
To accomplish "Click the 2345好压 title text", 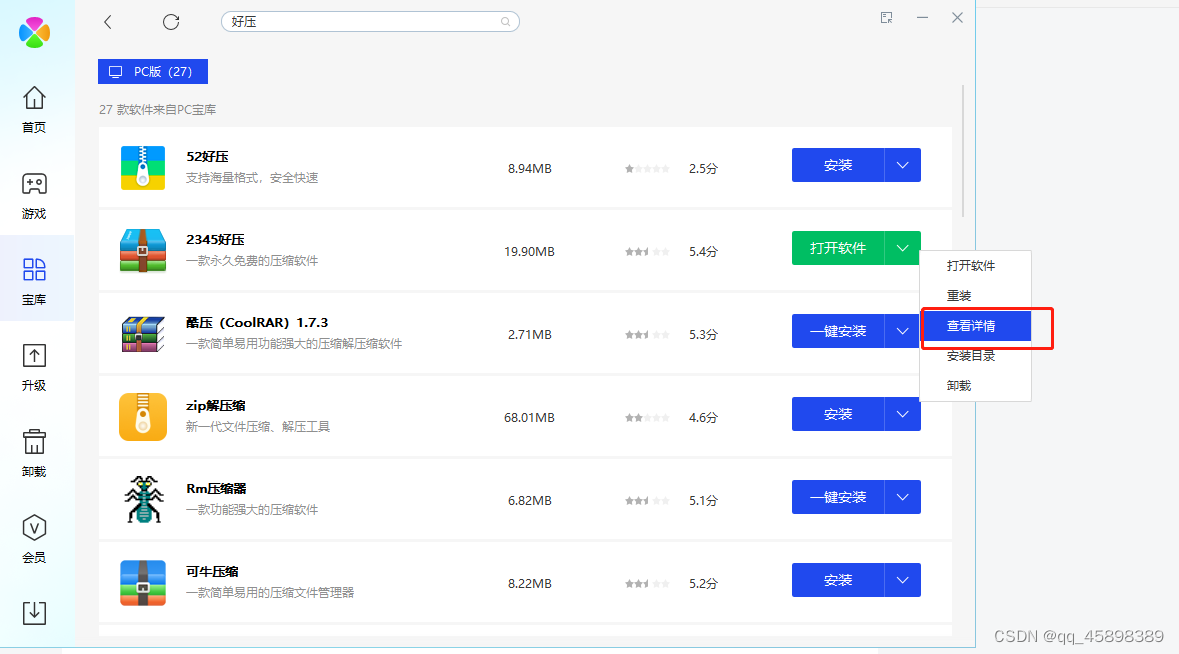I will pos(216,239).
